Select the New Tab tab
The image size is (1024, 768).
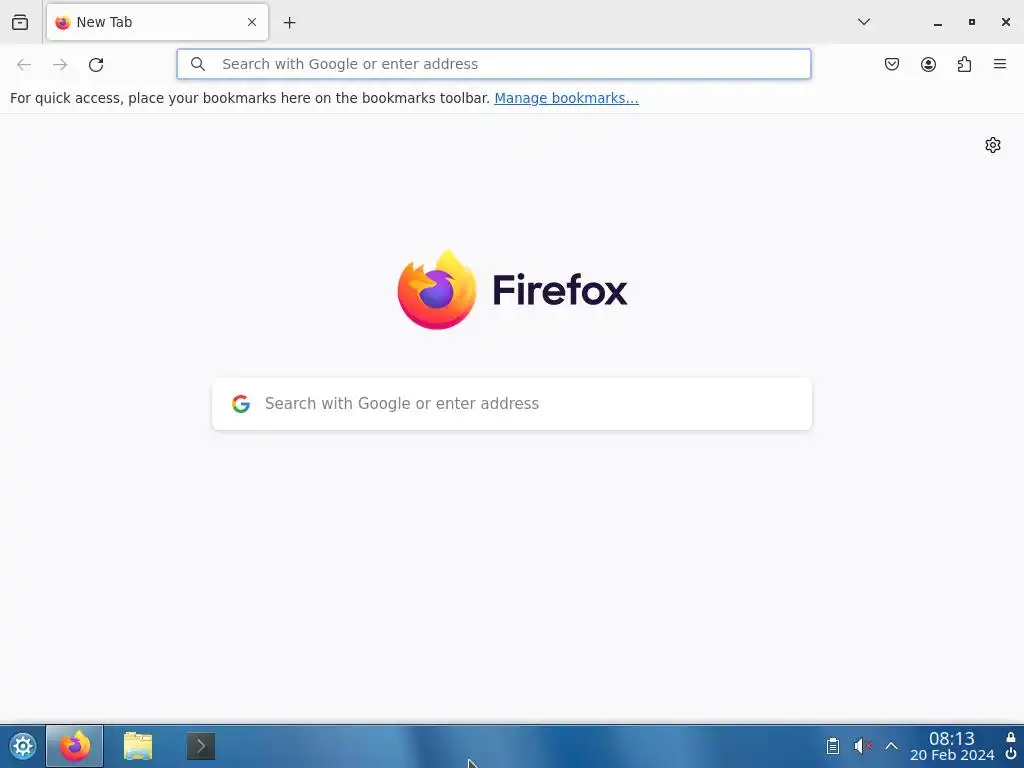coord(157,22)
